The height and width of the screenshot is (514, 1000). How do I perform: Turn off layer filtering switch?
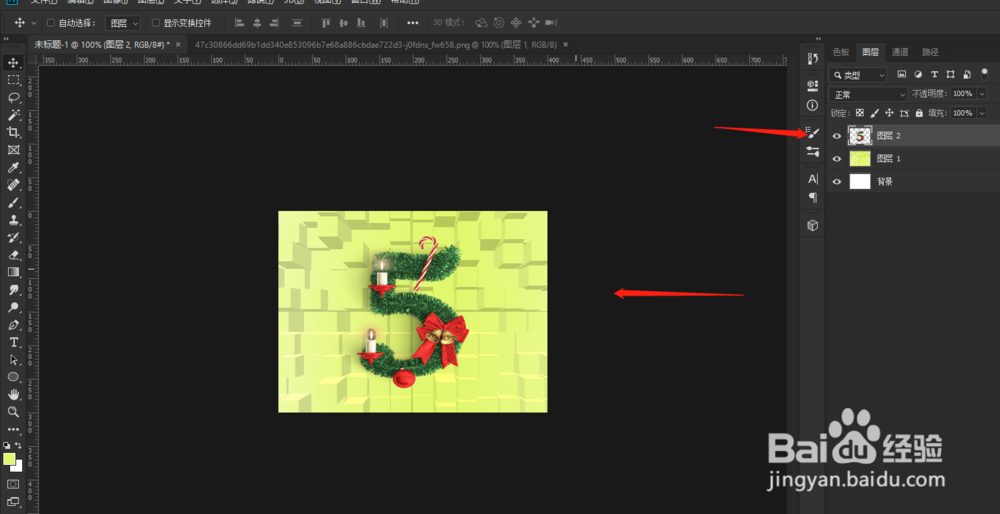(984, 75)
